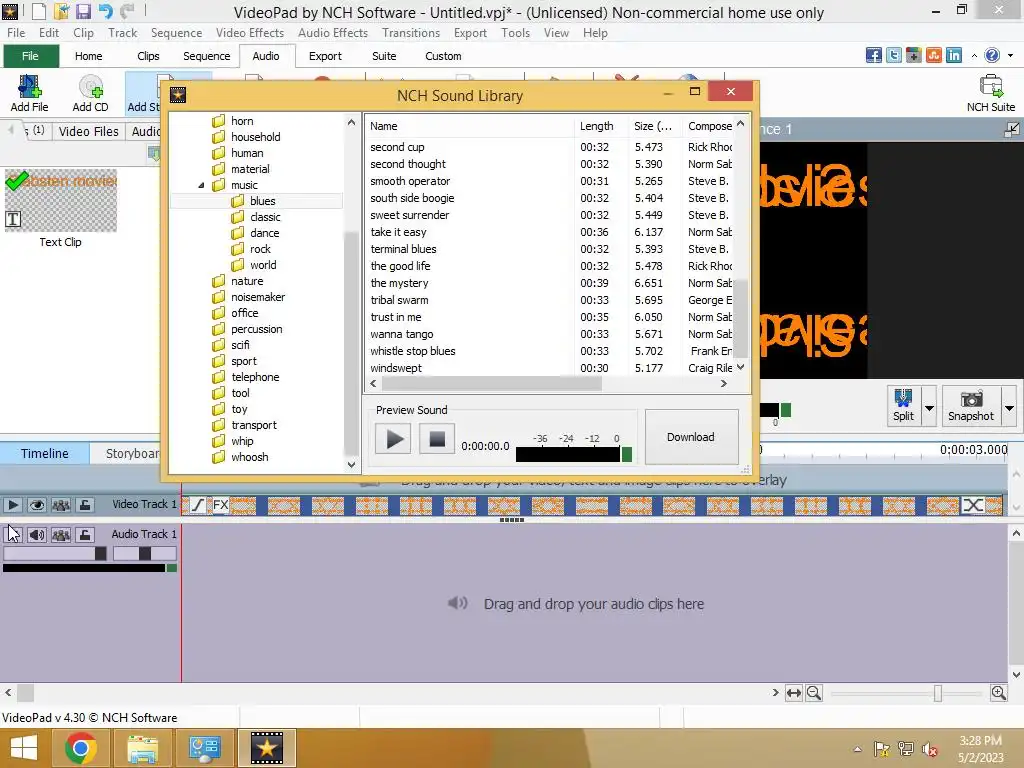Viewport: 1024px width, 768px height.
Task: Select the percussion folder
Action: (257, 329)
